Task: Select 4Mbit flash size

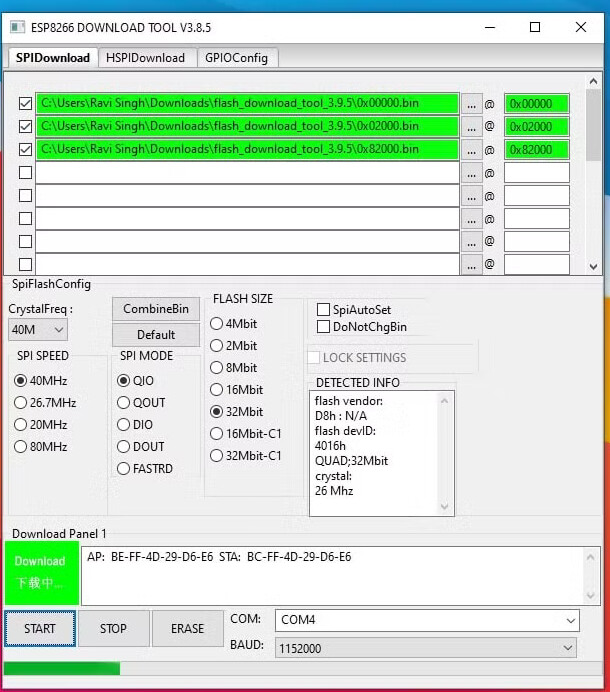Action: 216,323
